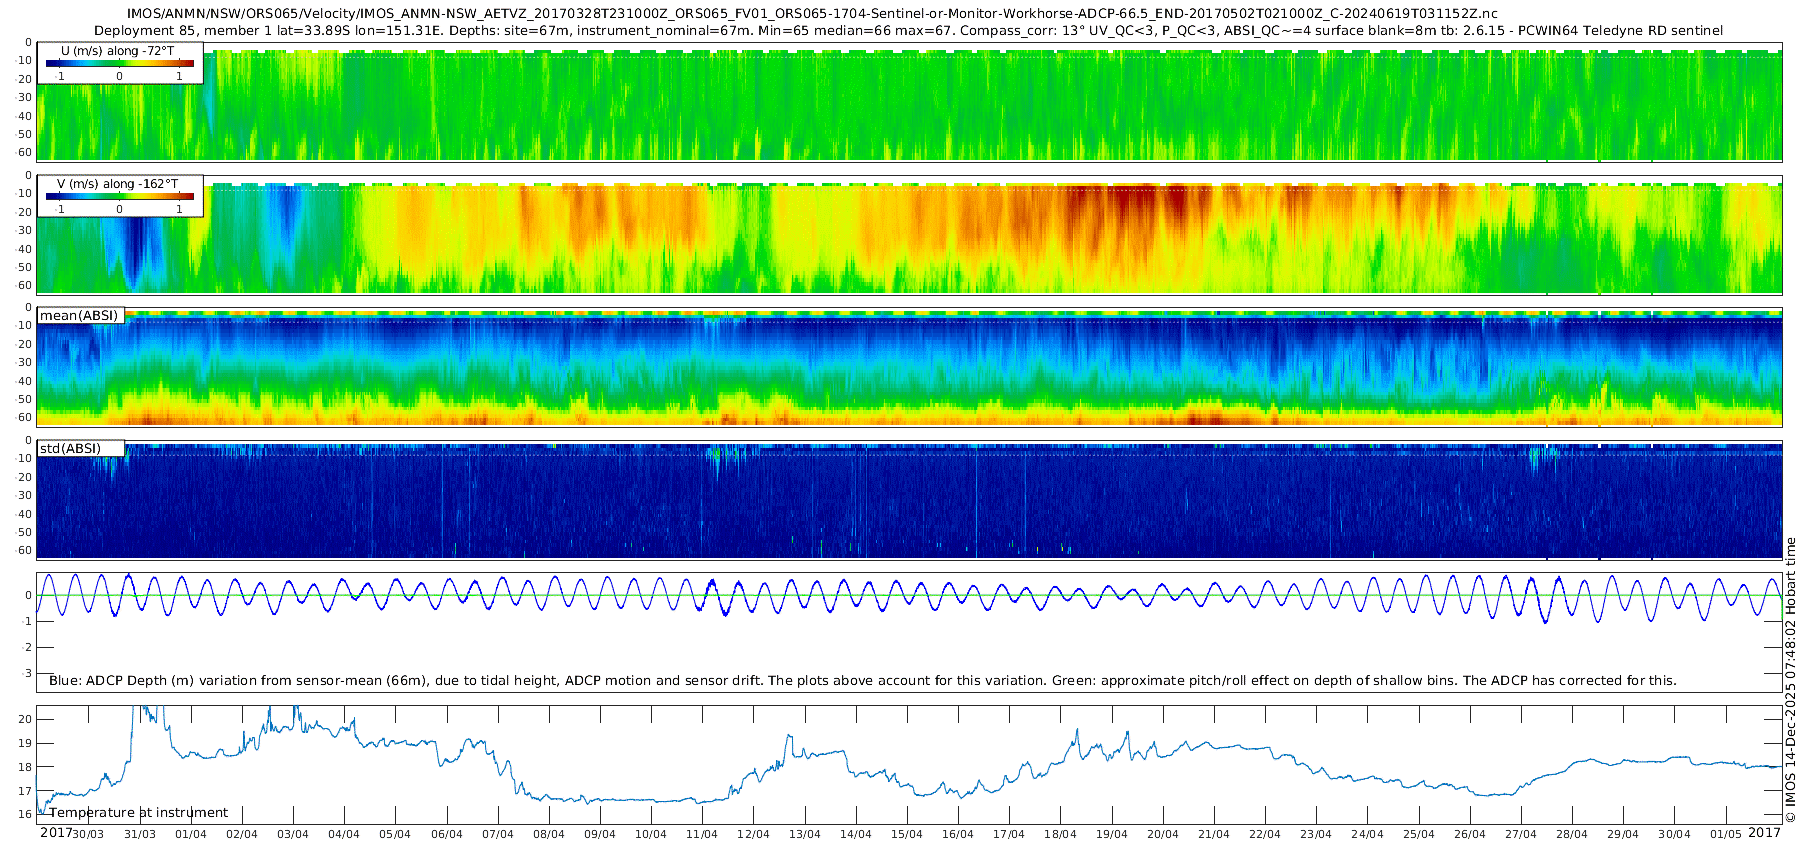Click the file path title at top

[x=812, y=14]
